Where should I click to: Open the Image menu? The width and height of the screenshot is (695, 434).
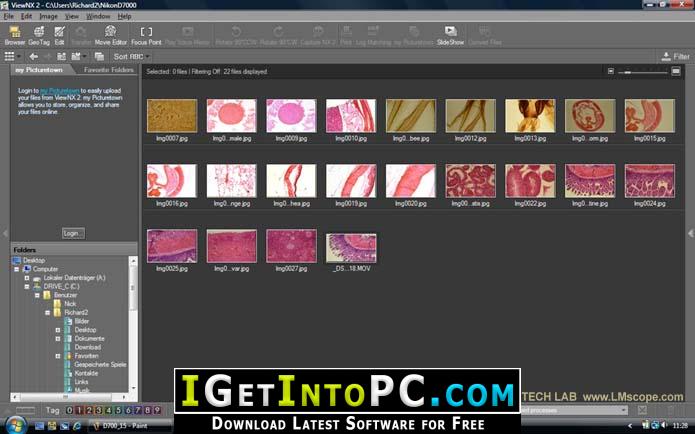pyautogui.click(x=48, y=16)
